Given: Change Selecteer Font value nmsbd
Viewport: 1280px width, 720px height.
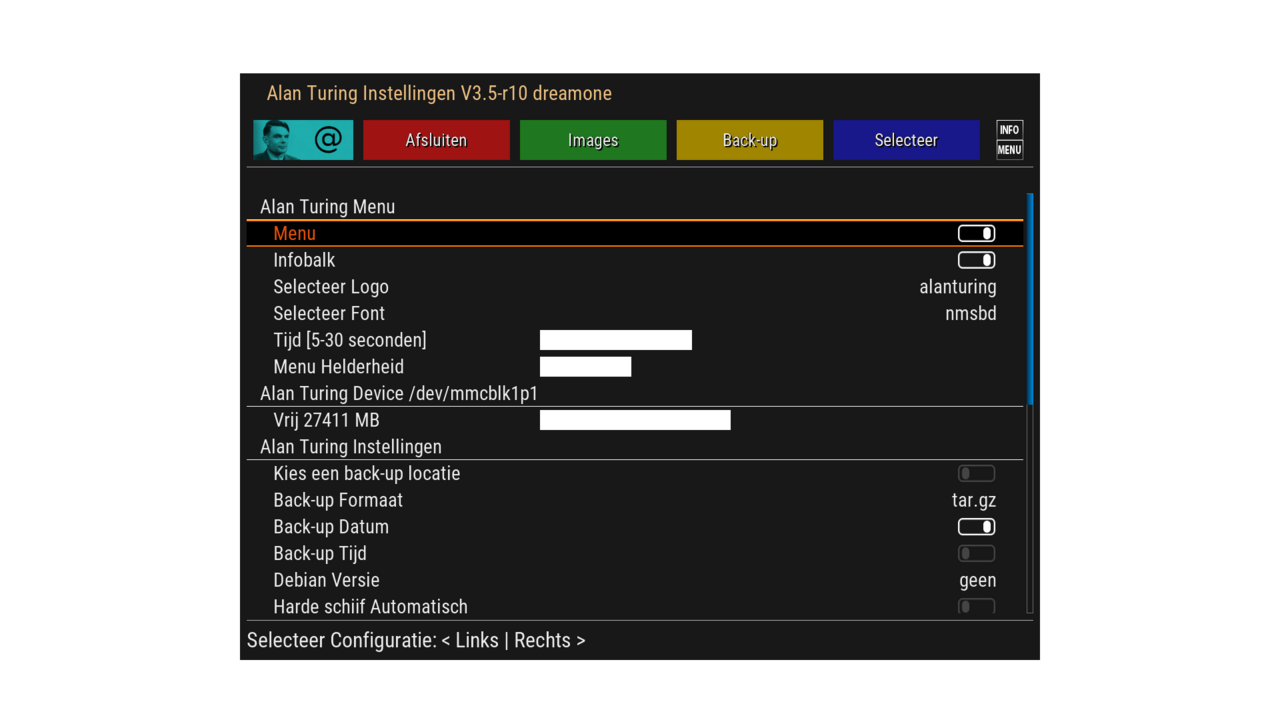Looking at the screenshot, I should [970, 314].
